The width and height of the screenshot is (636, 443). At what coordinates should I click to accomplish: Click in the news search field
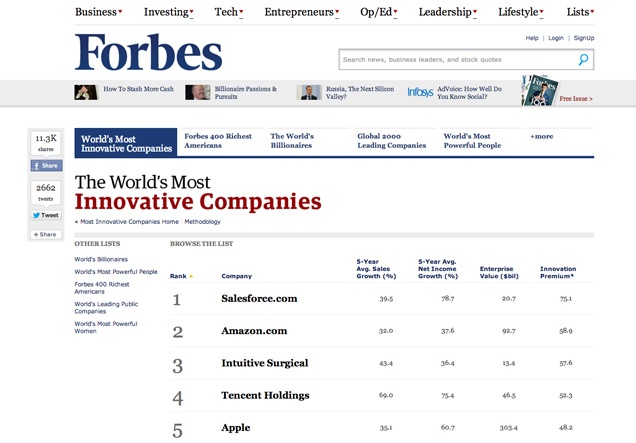(x=458, y=60)
